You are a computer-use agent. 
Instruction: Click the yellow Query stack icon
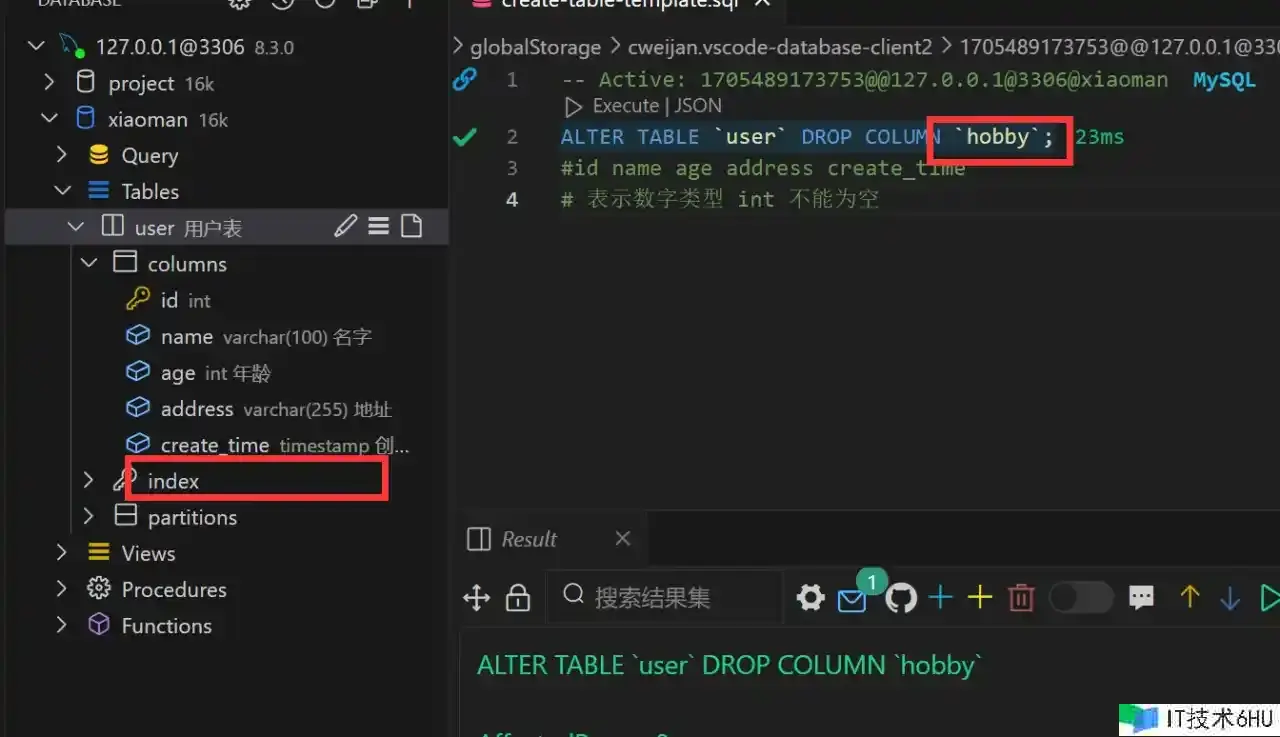coord(99,155)
